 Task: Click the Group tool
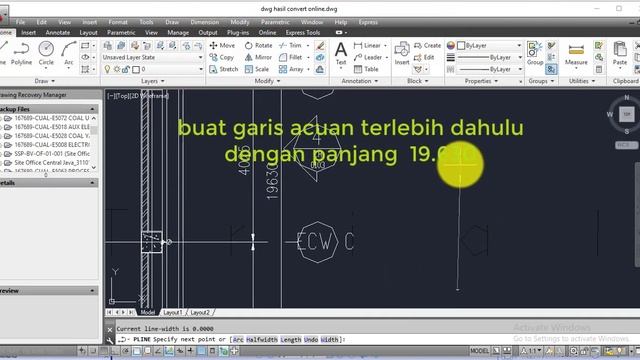point(535,53)
